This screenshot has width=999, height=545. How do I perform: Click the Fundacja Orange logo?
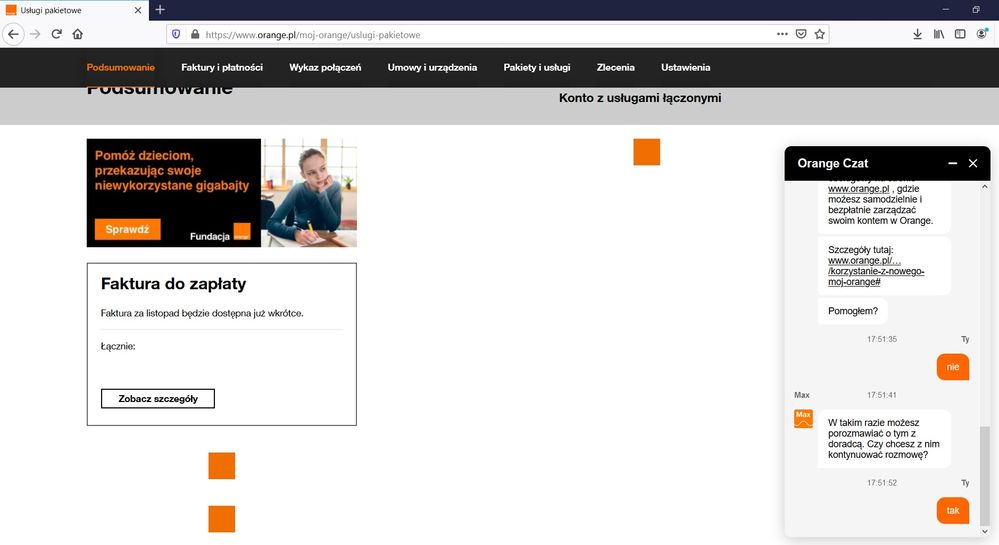[242, 231]
